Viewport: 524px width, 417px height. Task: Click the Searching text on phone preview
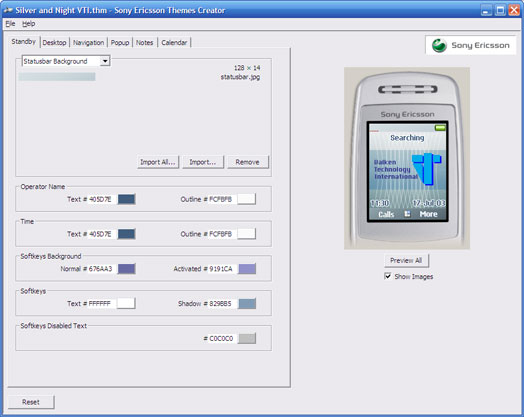407,137
